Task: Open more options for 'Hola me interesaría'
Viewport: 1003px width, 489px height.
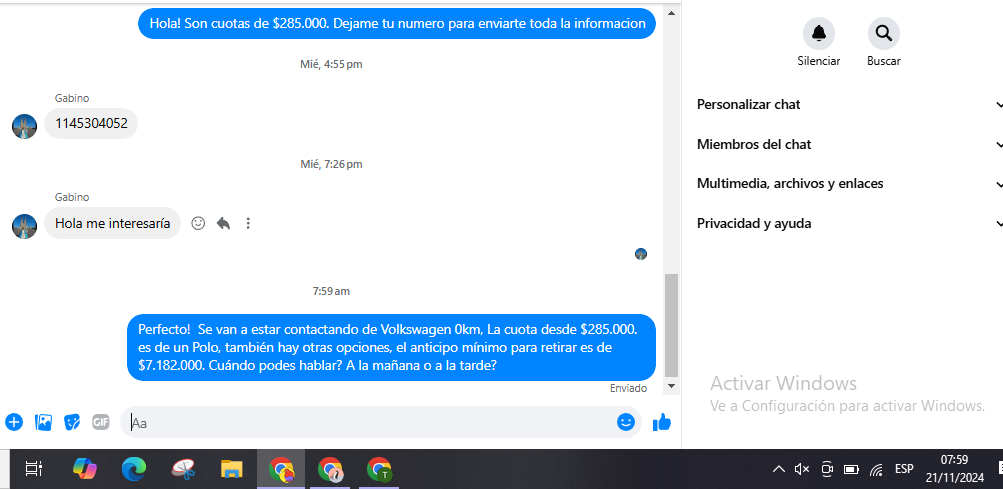Action: click(248, 223)
